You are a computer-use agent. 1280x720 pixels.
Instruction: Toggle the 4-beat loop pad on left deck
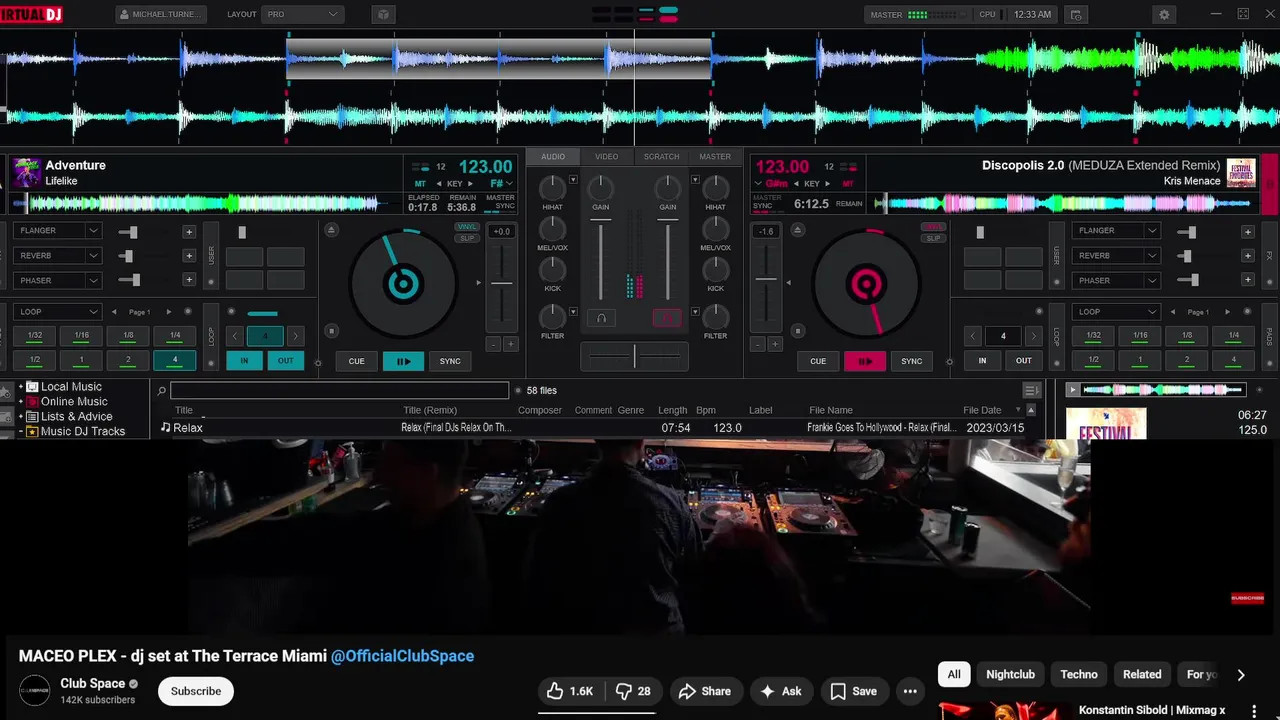pyautogui.click(x=175, y=360)
